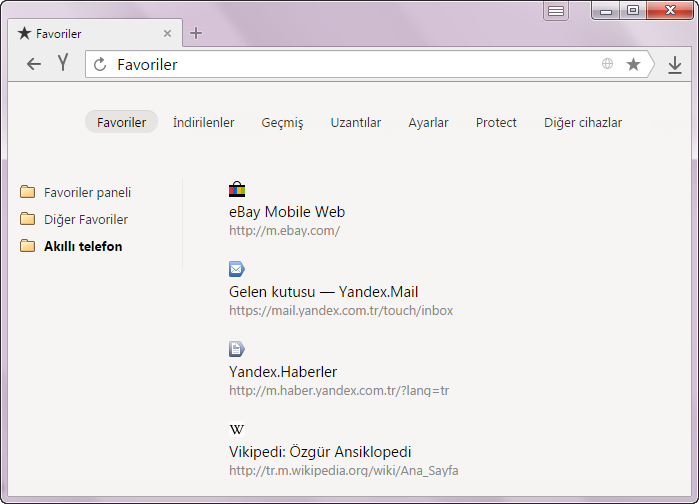
Task: Click the globe icon in address bar
Action: point(607,64)
